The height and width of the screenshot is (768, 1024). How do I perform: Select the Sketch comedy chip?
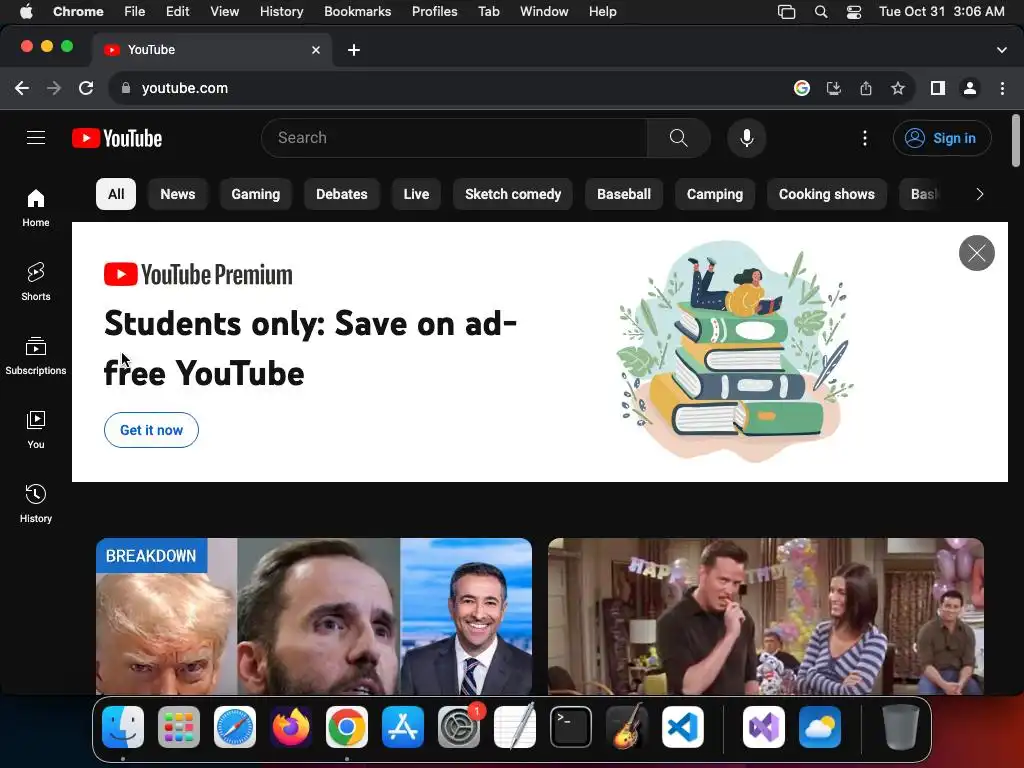click(513, 194)
